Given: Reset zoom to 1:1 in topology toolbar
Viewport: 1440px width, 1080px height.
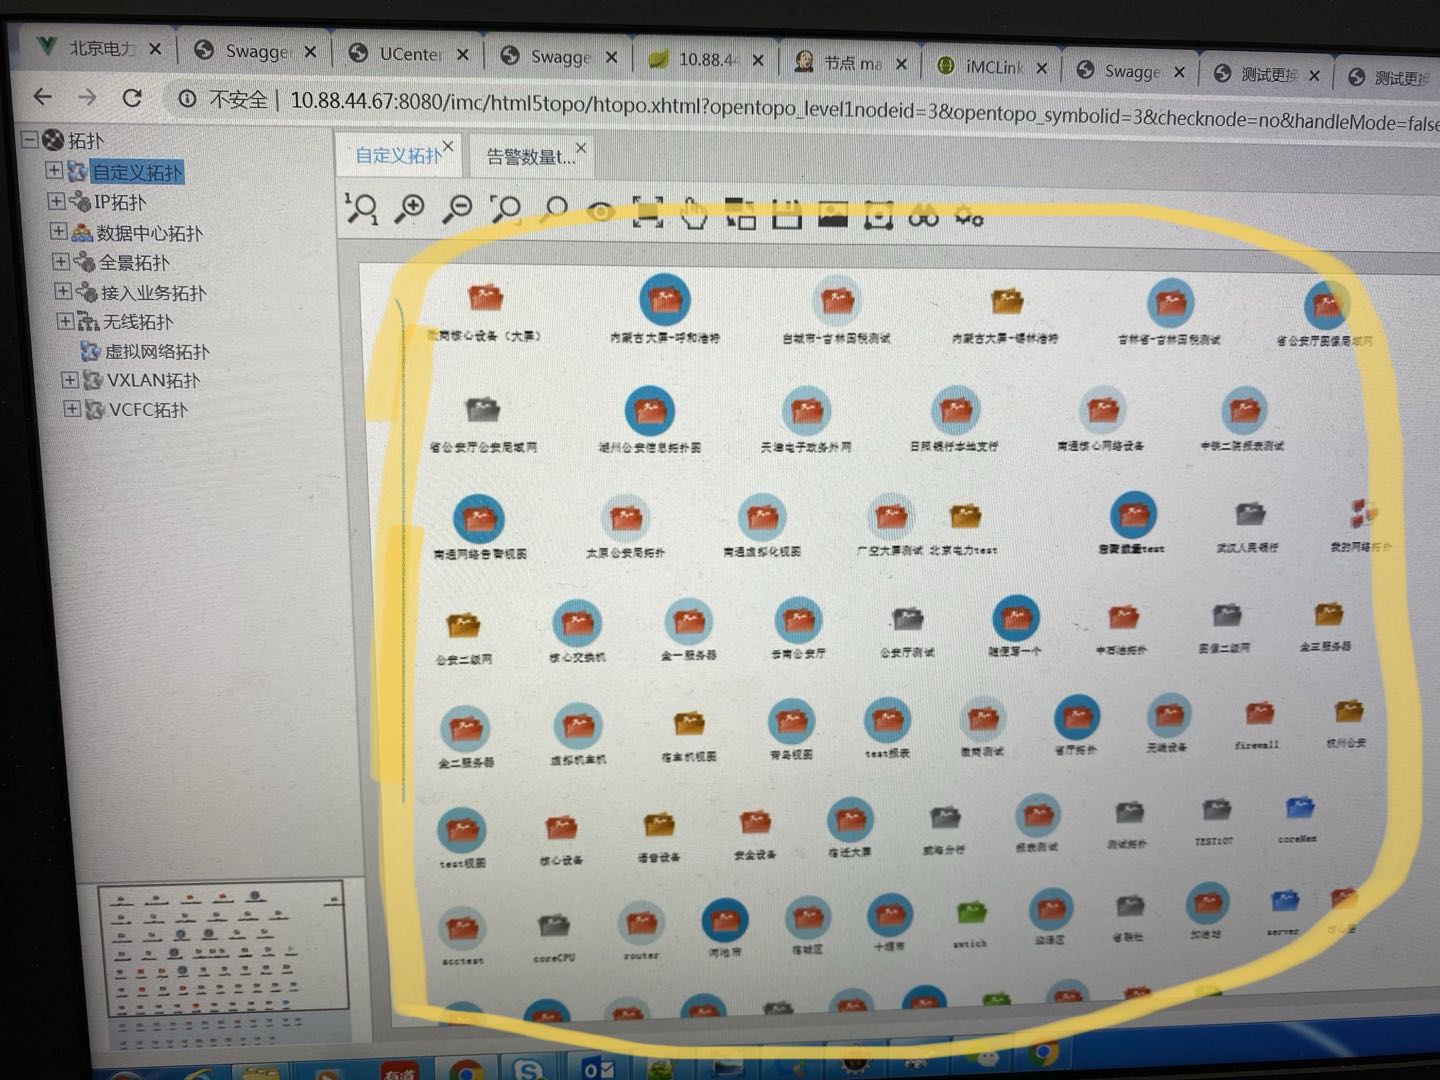Looking at the screenshot, I should pyautogui.click(x=361, y=208).
